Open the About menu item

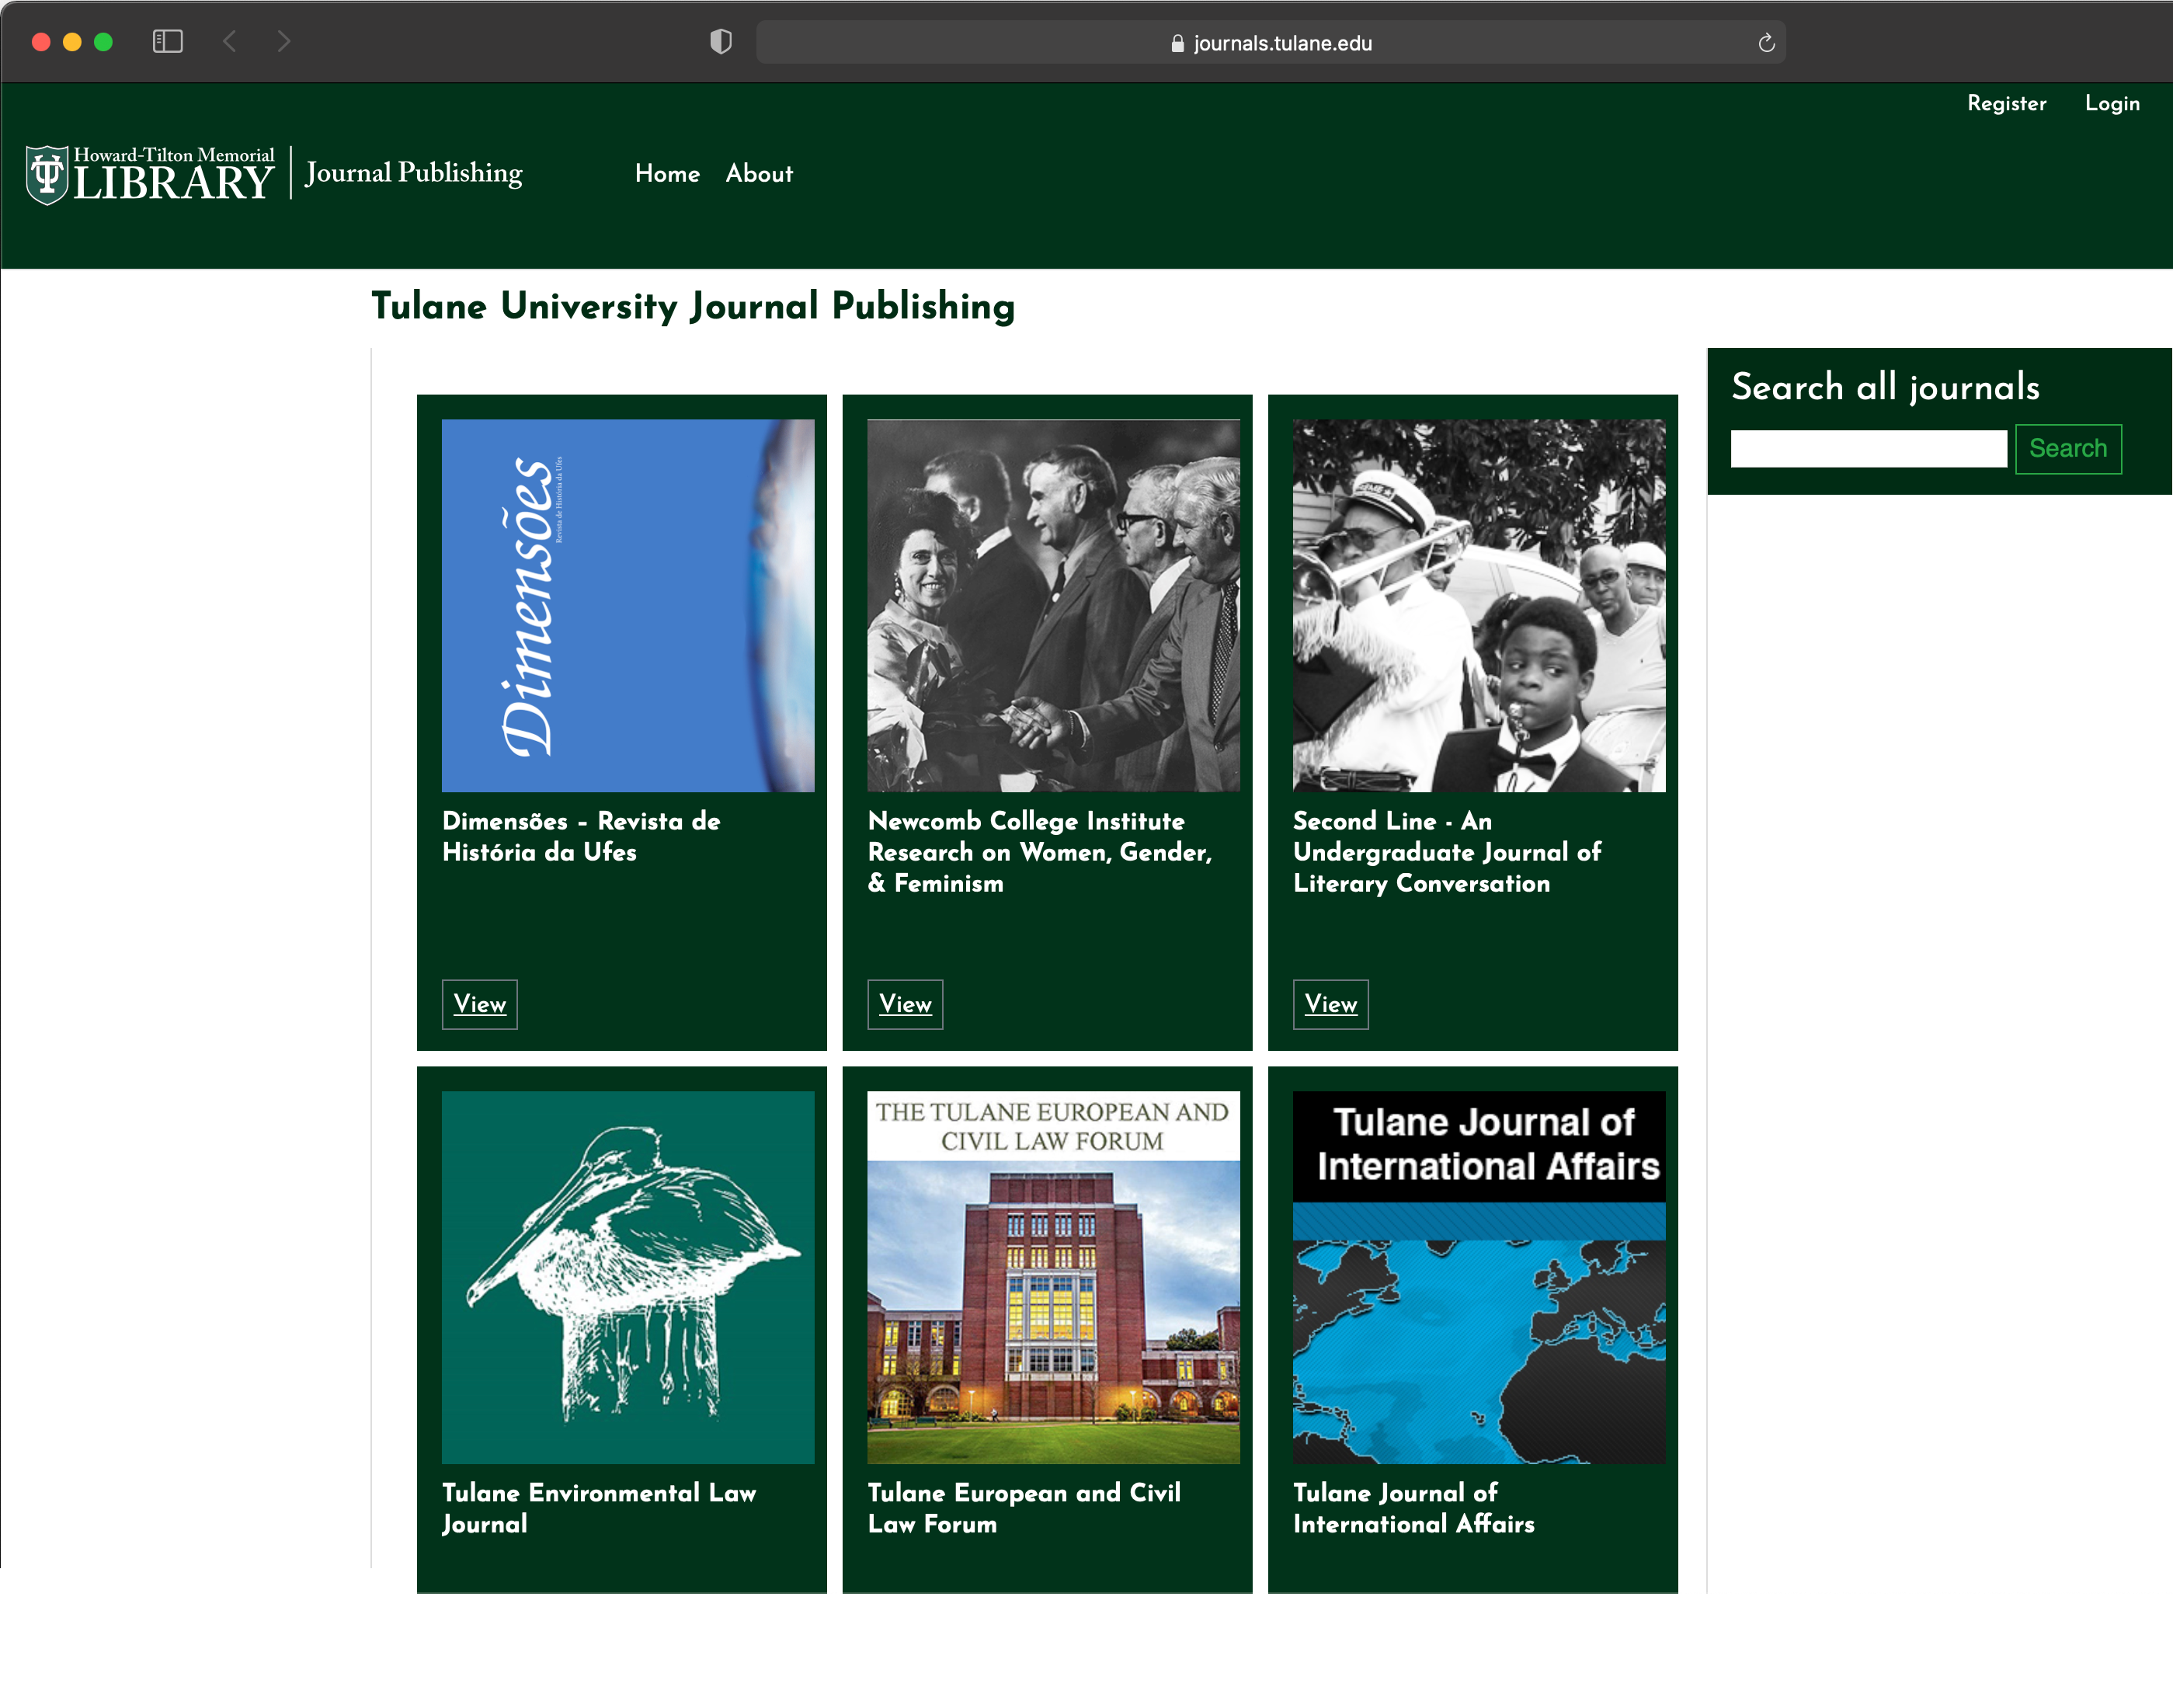pyautogui.click(x=759, y=174)
